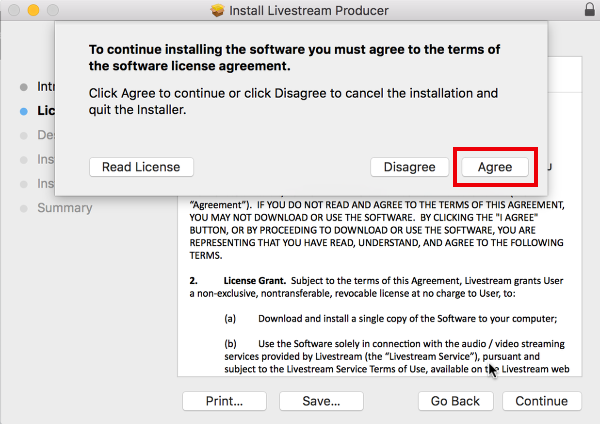Click the 'Click Agree to continue' message text
Screen dimensions: 600x424
tap(293, 101)
